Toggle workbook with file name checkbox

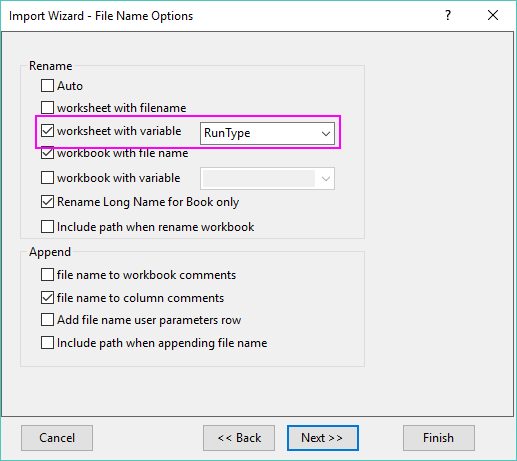point(47,153)
